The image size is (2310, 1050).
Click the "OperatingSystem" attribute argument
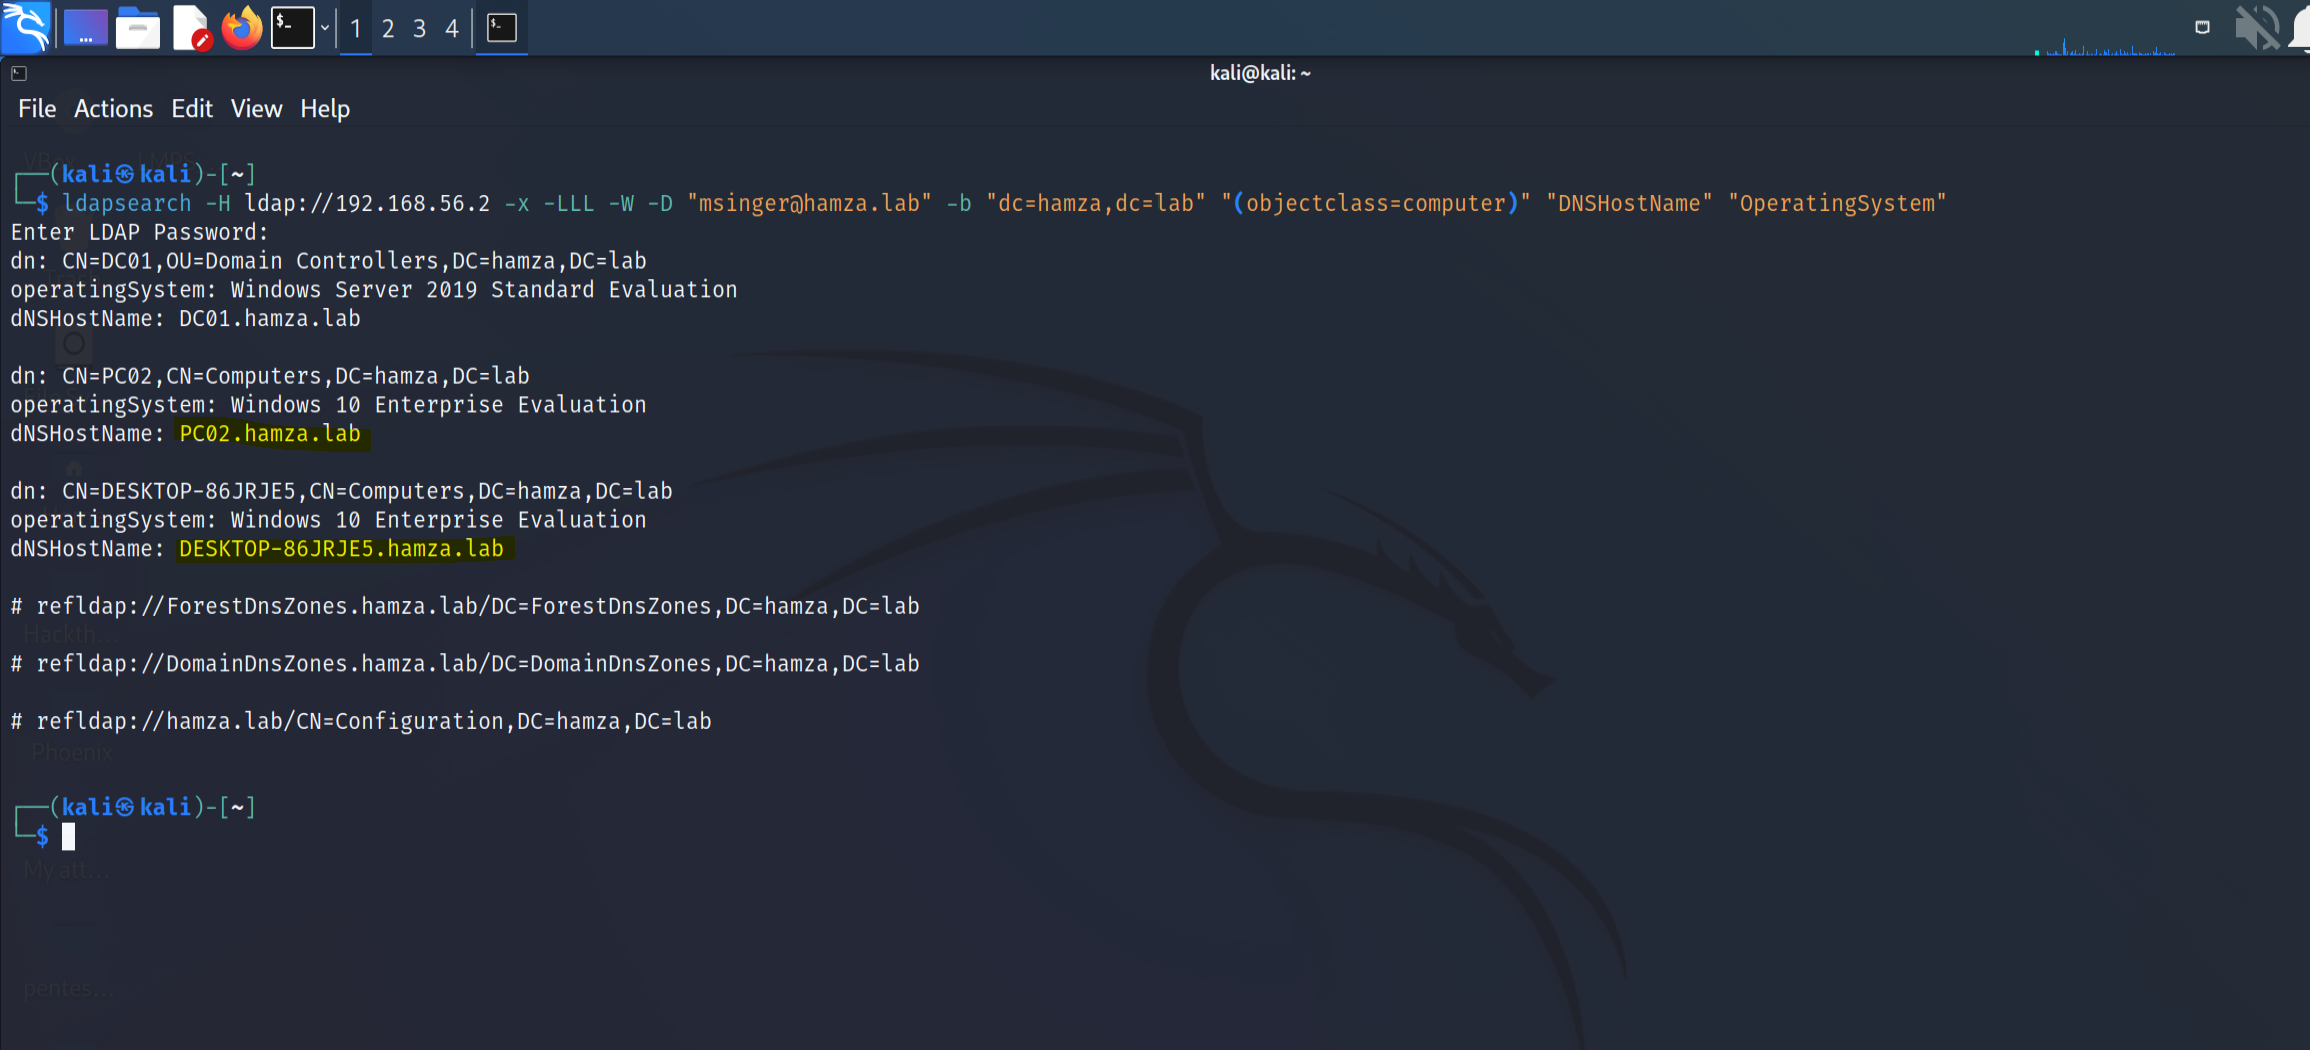(x=1837, y=203)
